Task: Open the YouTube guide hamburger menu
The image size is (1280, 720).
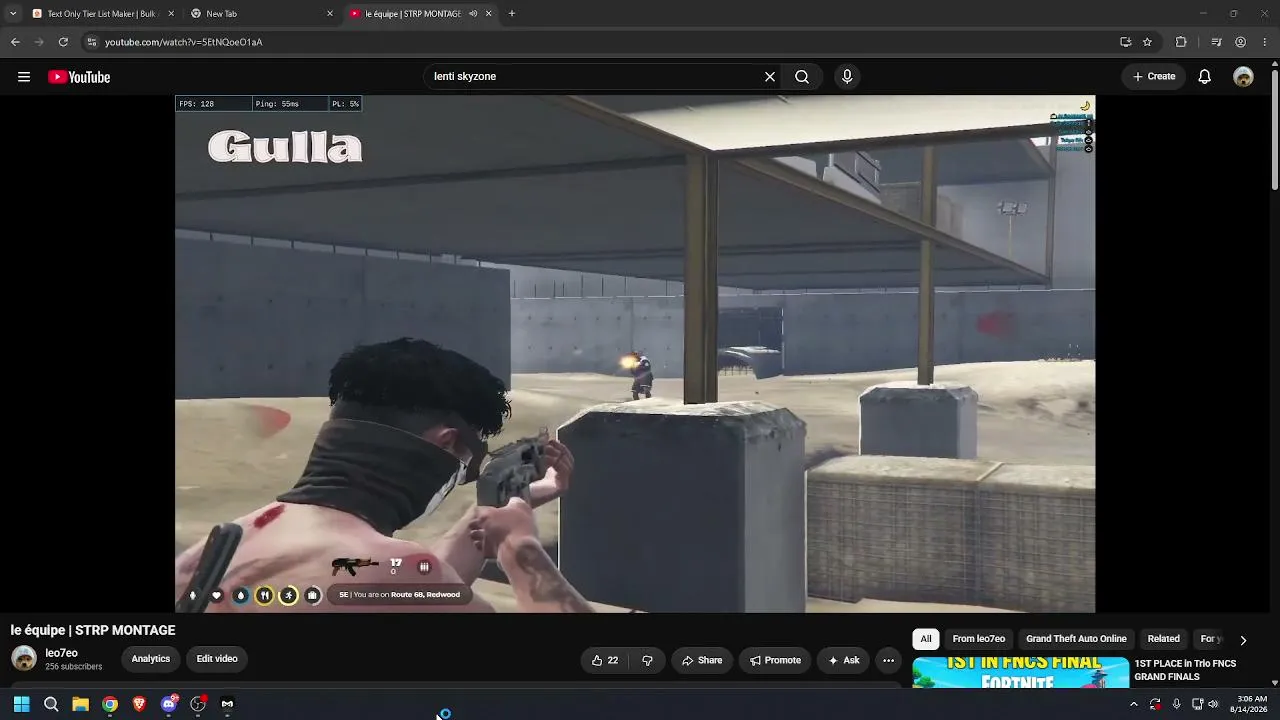Action: 24,77
